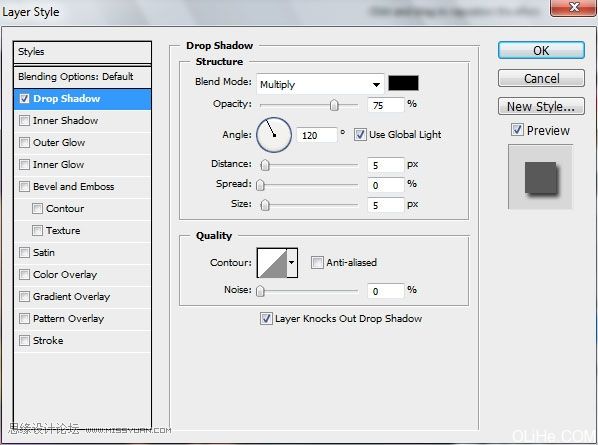Enable the Outer Glow checkbox
The width and height of the screenshot is (598, 445).
(24, 143)
